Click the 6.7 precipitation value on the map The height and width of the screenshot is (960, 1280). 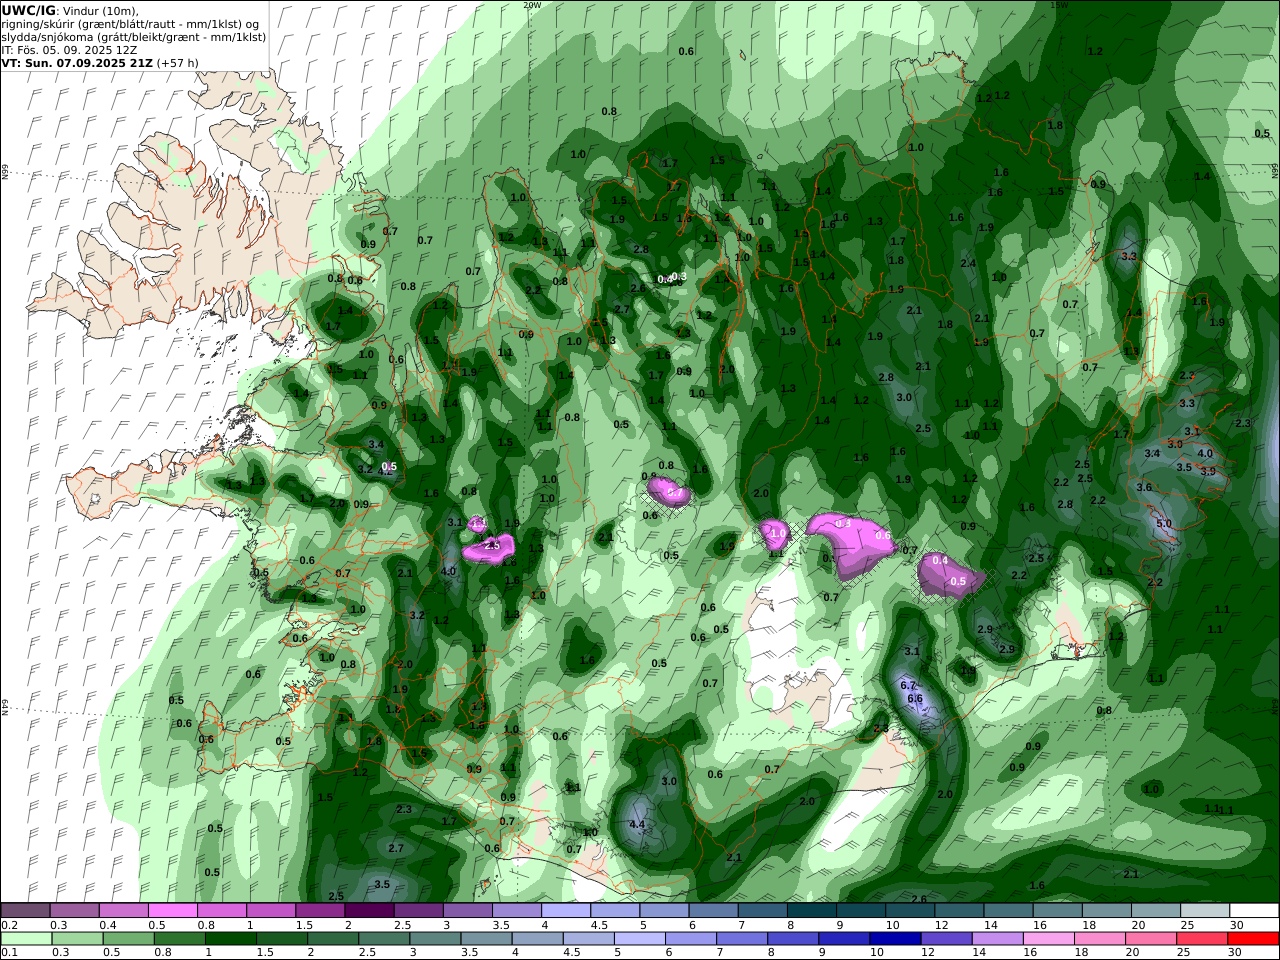[x=908, y=685]
